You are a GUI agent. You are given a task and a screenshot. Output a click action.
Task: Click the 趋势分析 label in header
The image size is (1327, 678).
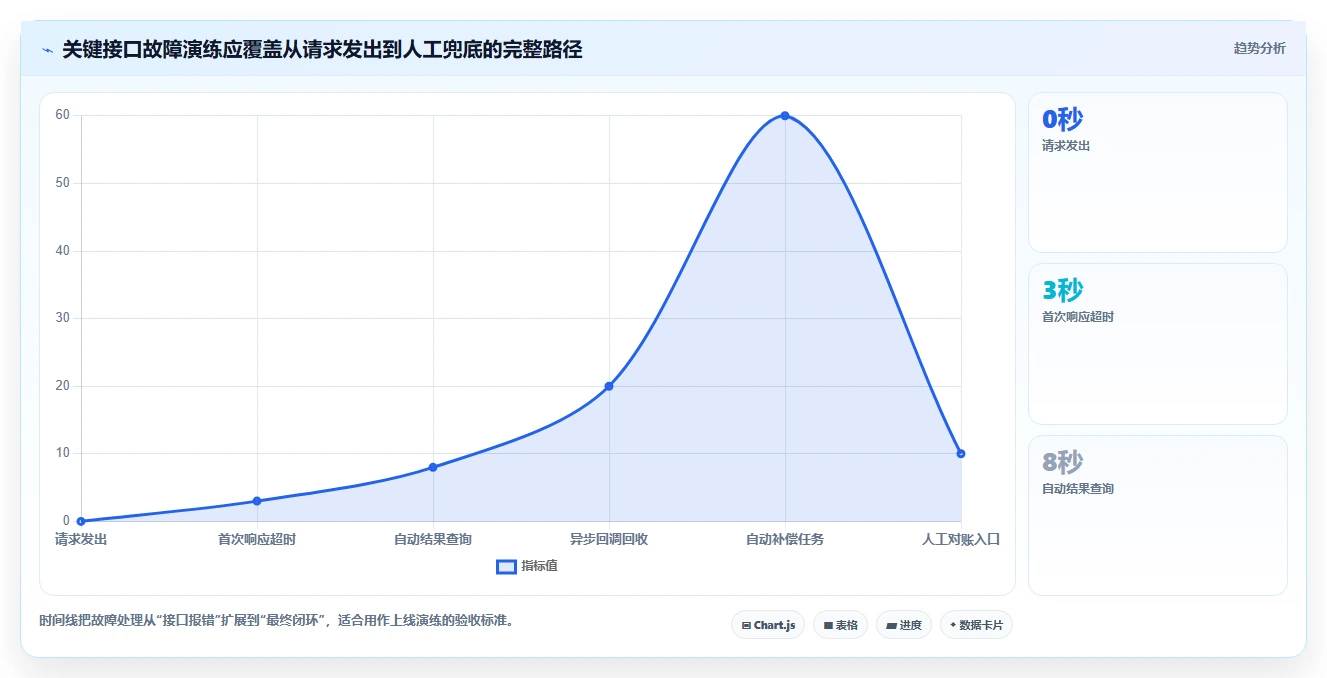coord(1259,48)
